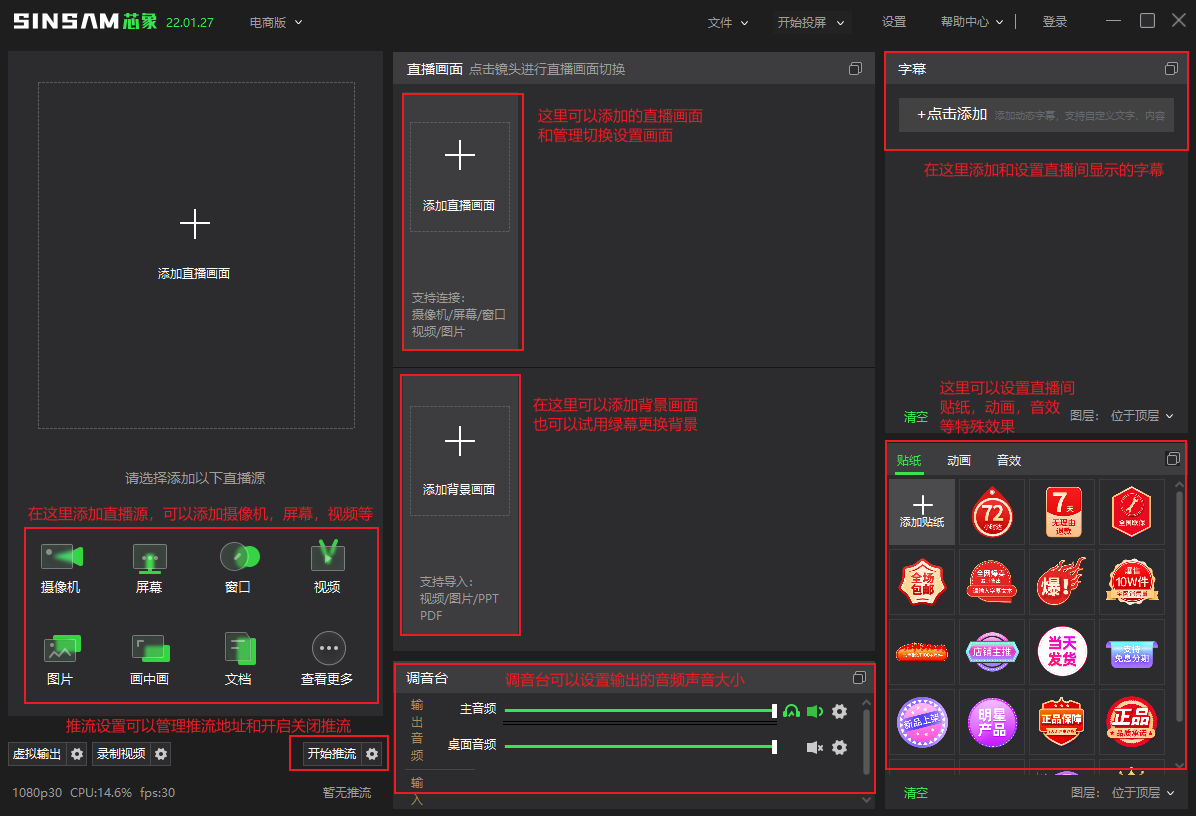Mute the 主音频 speaker
The width and height of the screenshot is (1196, 816).
coord(815,711)
